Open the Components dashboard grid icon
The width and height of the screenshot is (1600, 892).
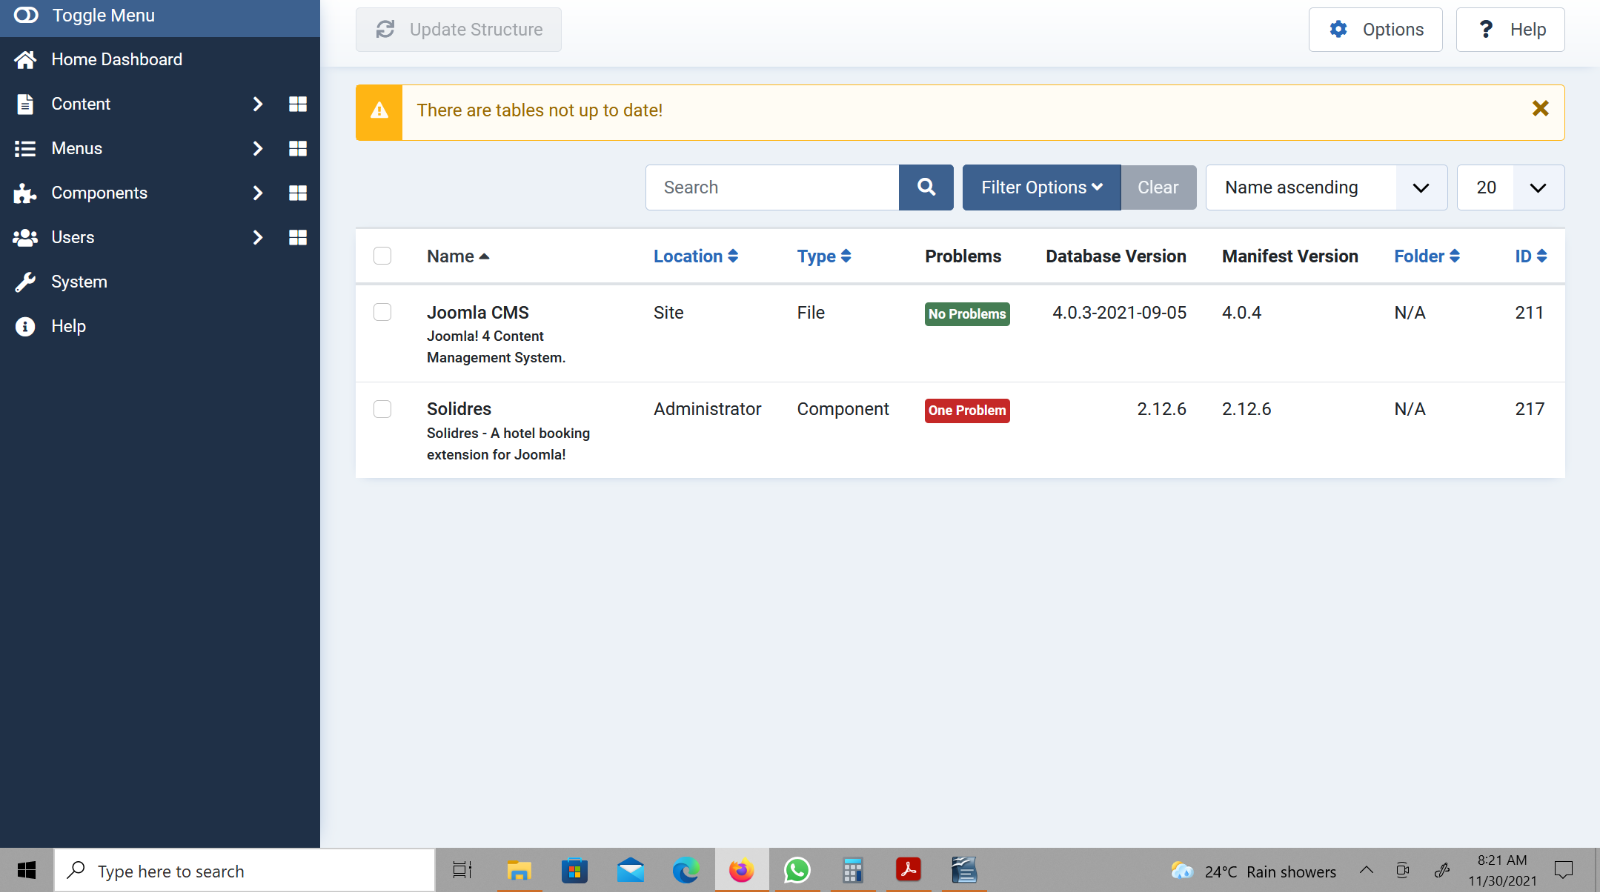click(x=297, y=193)
